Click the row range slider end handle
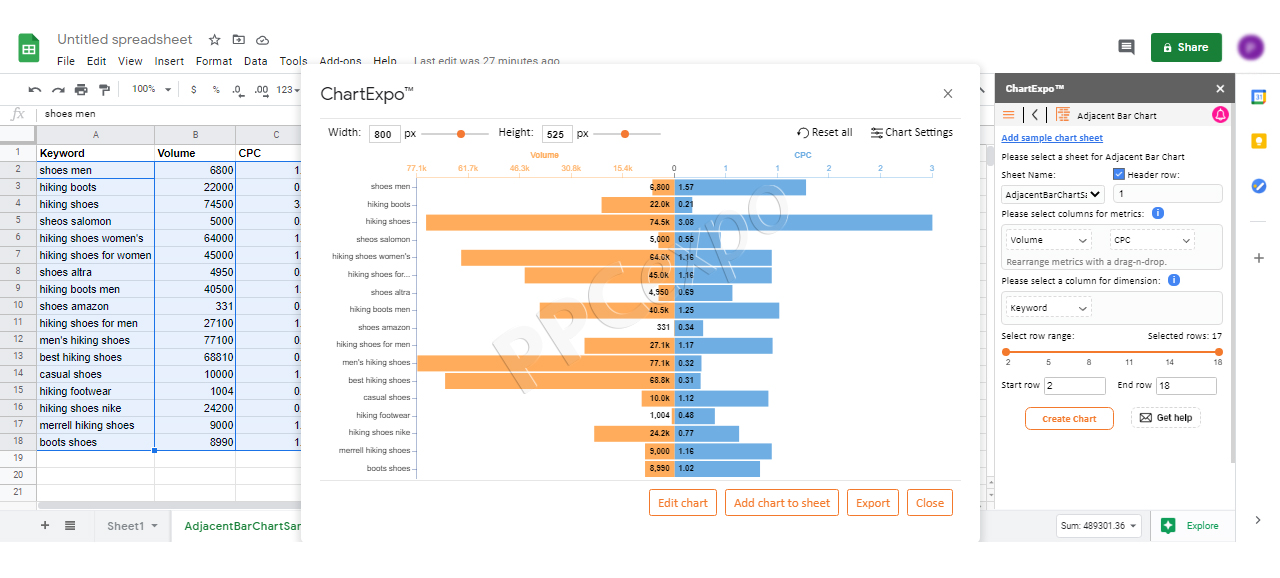The height and width of the screenshot is (578, 1280). [1218, 351]
